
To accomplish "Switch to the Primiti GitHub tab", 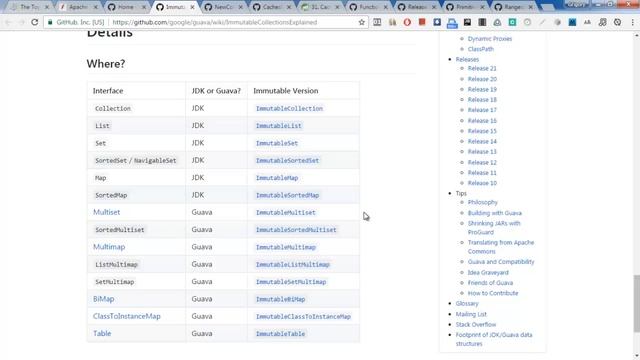I will [464, 7].
